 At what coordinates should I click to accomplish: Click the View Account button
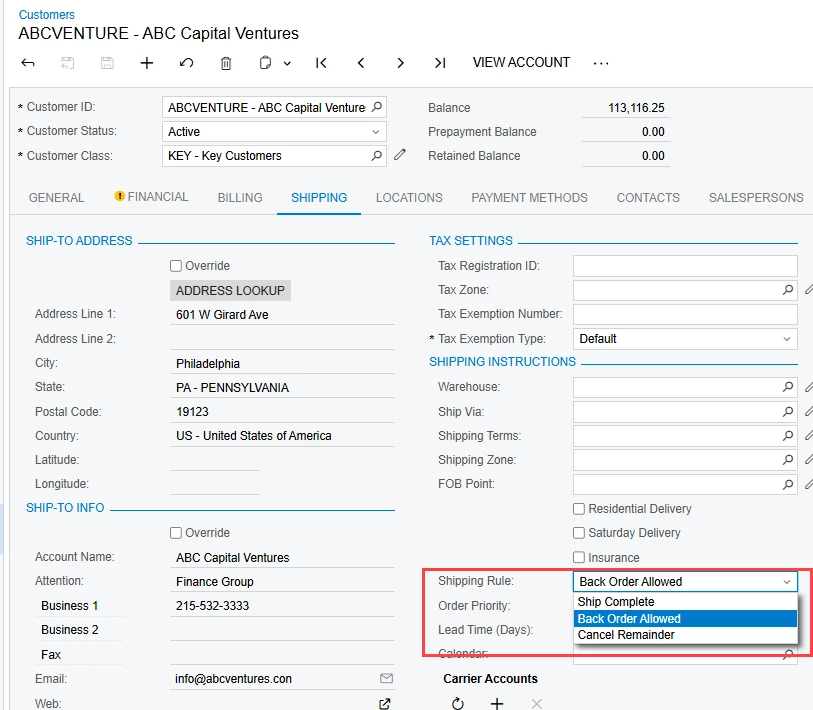(521, 62)
